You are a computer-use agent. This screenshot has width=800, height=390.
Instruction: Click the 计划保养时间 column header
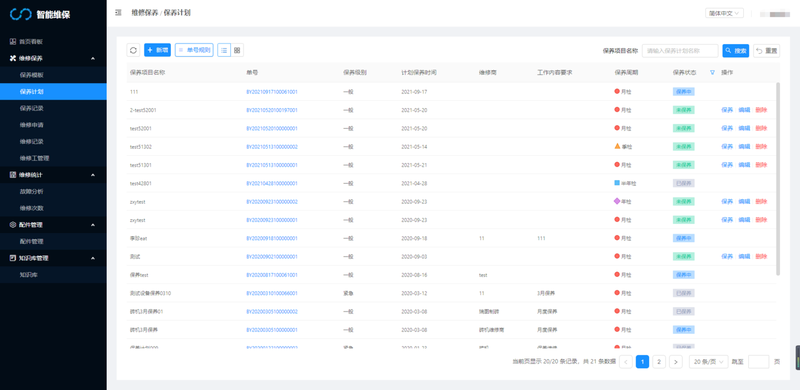(x=418, y=72)
